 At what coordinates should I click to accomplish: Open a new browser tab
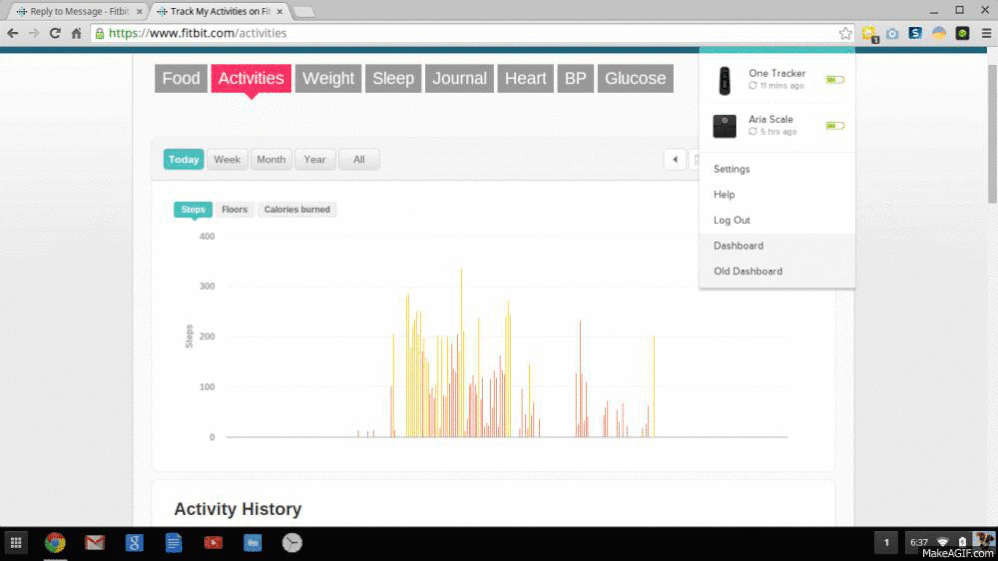(x=304, y=11)
